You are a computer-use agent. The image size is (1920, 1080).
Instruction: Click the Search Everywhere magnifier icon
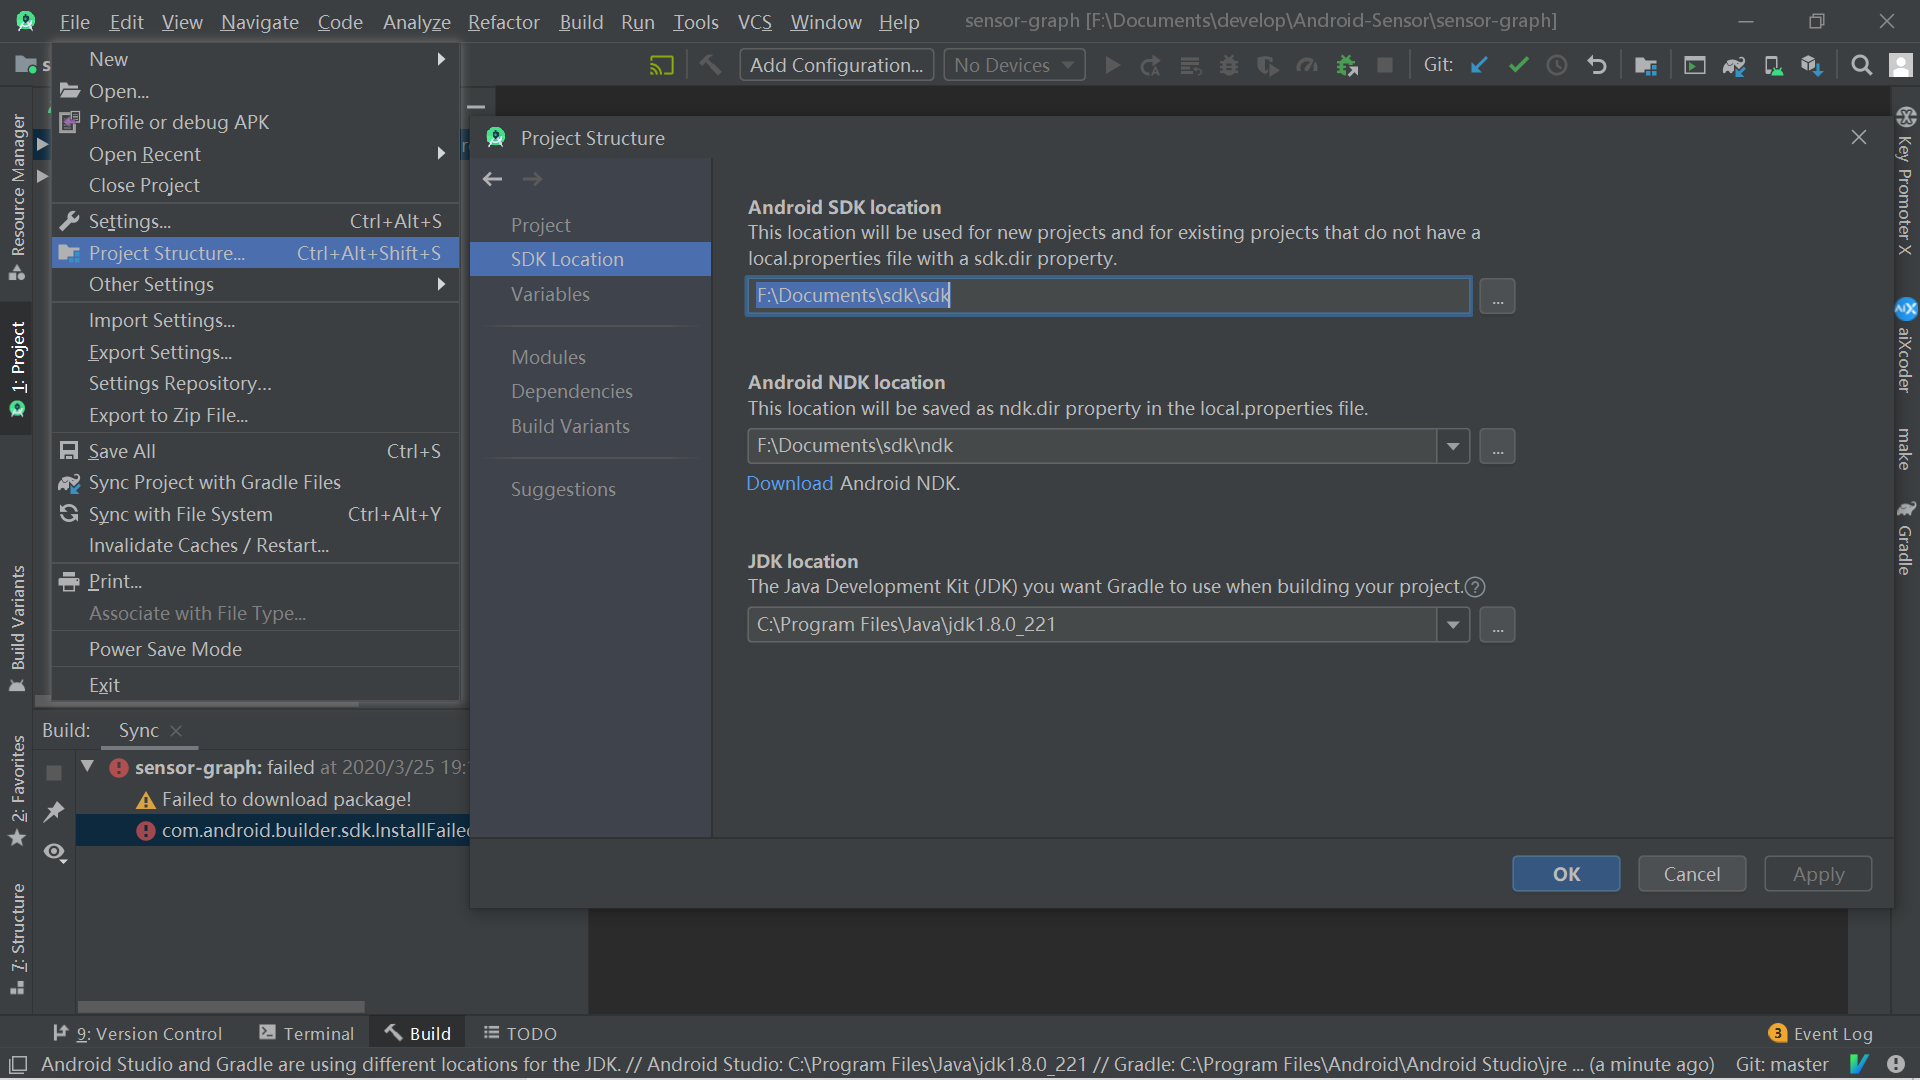click(x=1861, y=65)
